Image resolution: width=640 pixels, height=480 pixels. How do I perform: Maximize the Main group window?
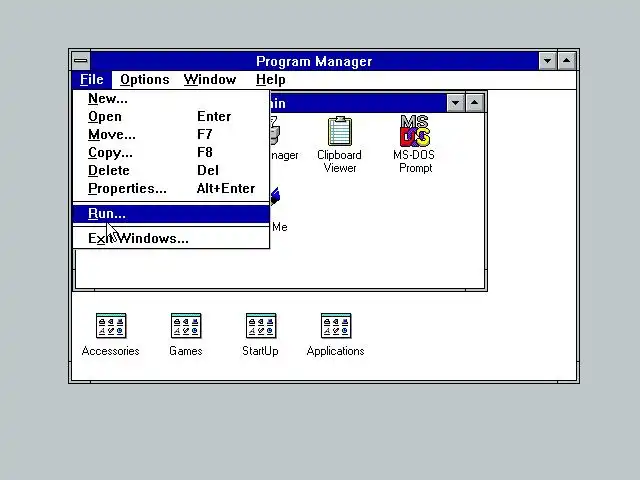pos(474,103)
